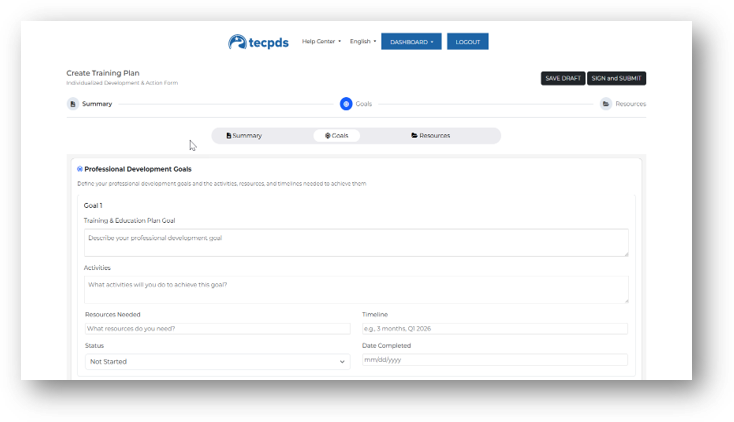
Task: Click the LOGOUT button
Action: pos(467,42)
